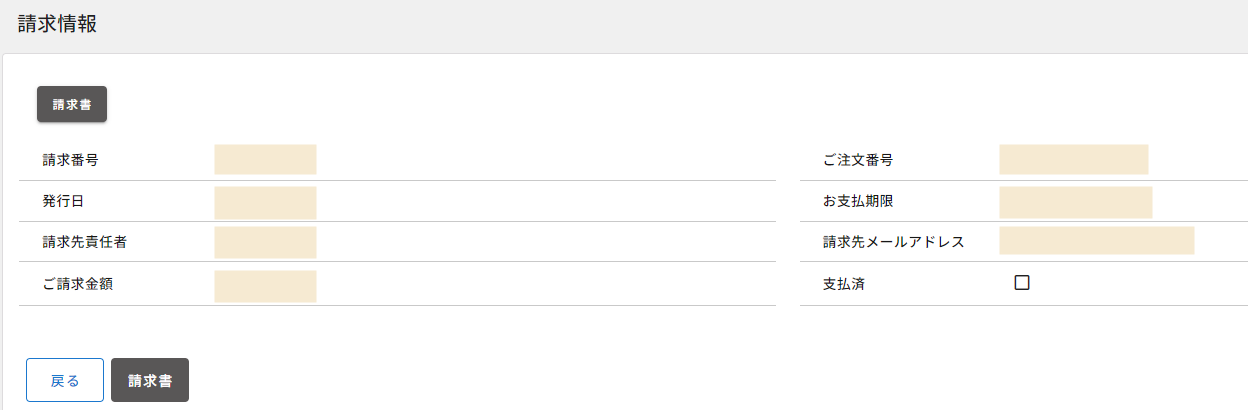Viewport: 1248px width, 410px height.
Task: Click the 請求先メールアドレス label text
Action: [893, 242]
